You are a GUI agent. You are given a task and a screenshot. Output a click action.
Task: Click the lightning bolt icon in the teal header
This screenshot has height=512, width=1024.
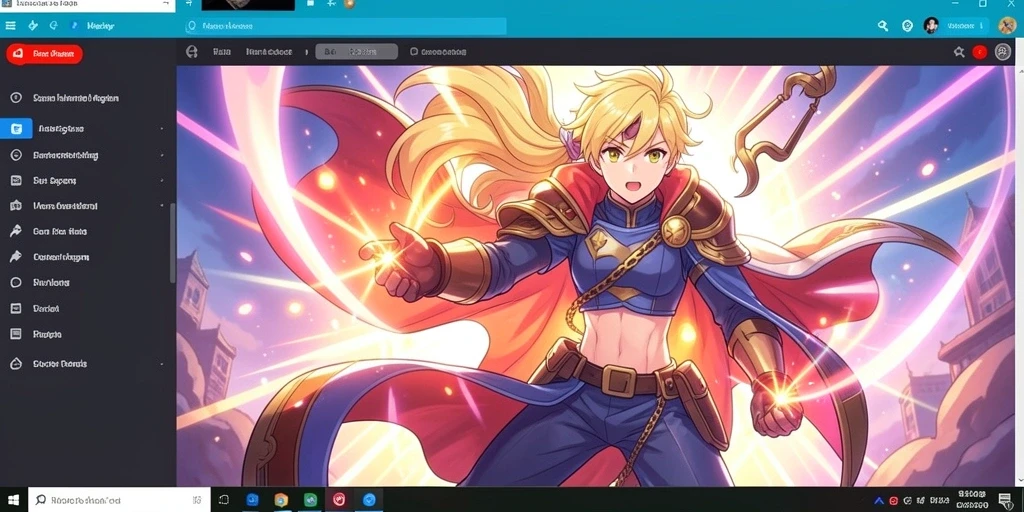pos(33,25)
